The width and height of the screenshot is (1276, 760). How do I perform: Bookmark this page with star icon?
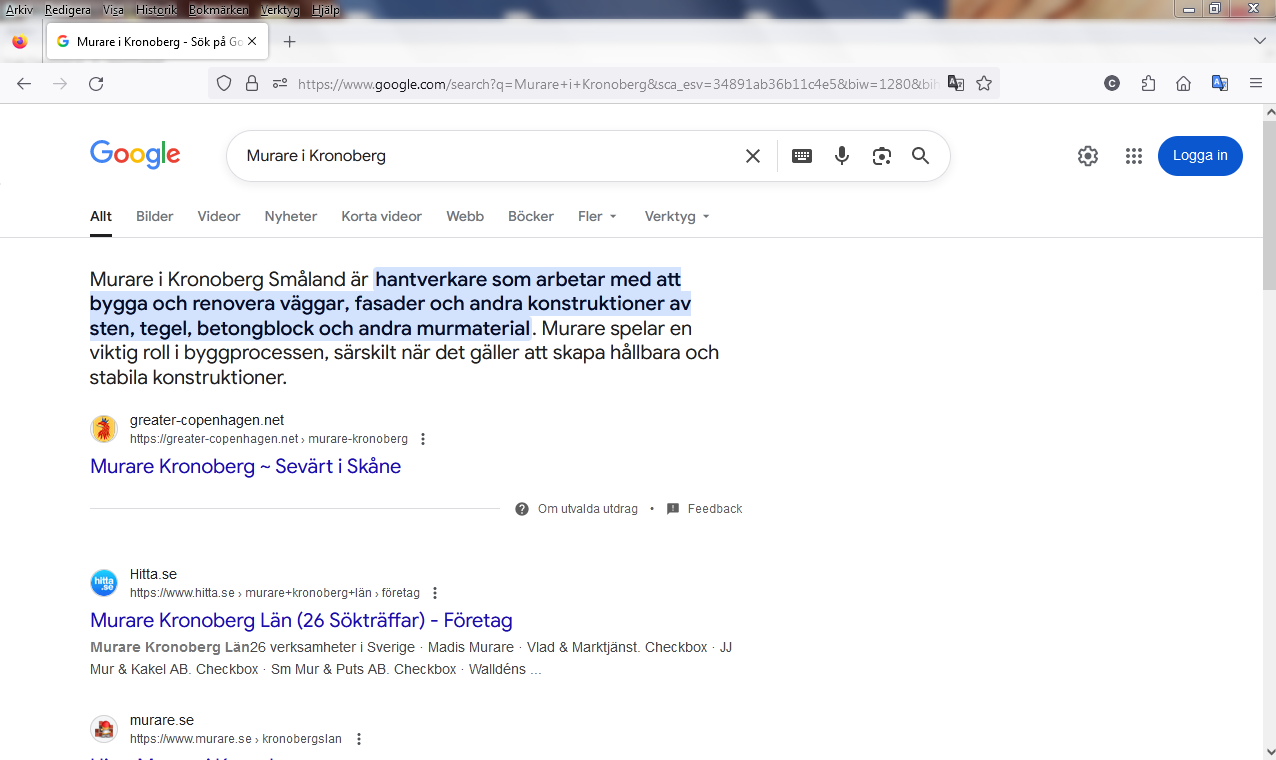pos(984,84)
